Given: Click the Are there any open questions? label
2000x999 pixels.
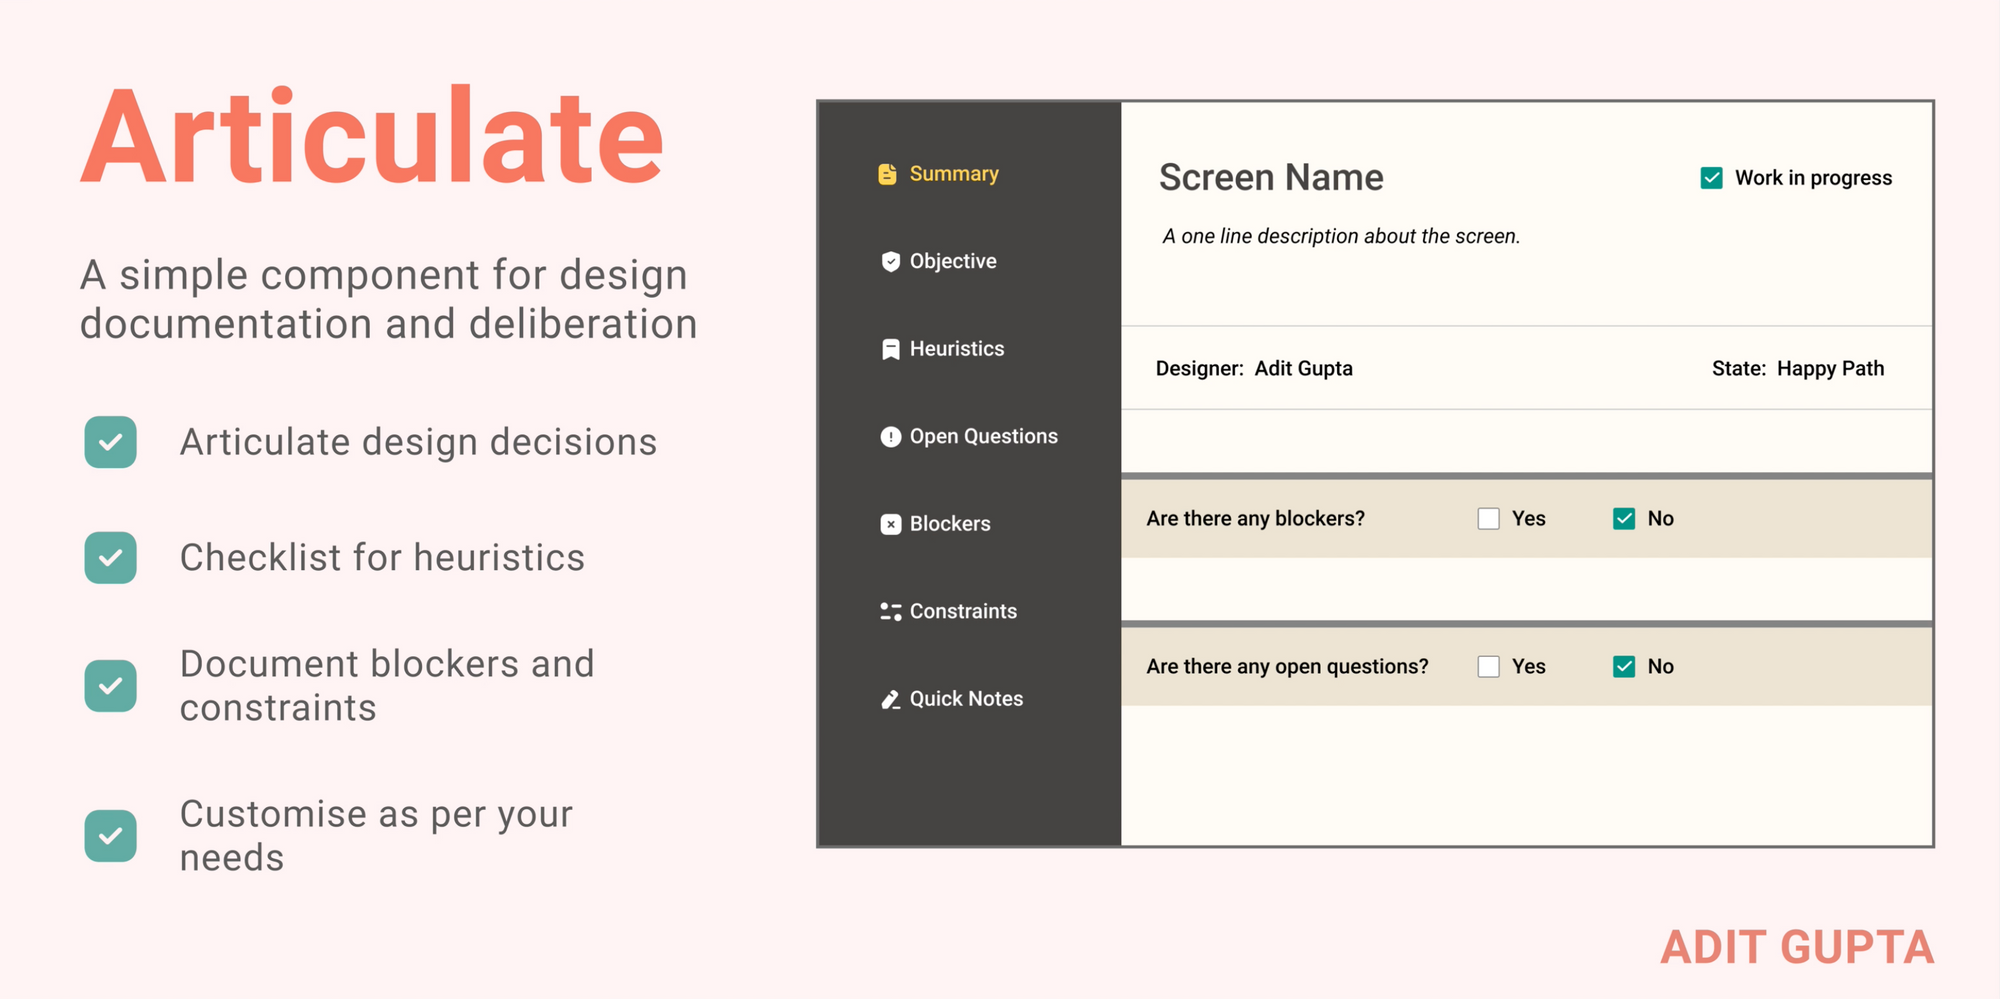Looking at the screenshot, I should click(1287, 667).
